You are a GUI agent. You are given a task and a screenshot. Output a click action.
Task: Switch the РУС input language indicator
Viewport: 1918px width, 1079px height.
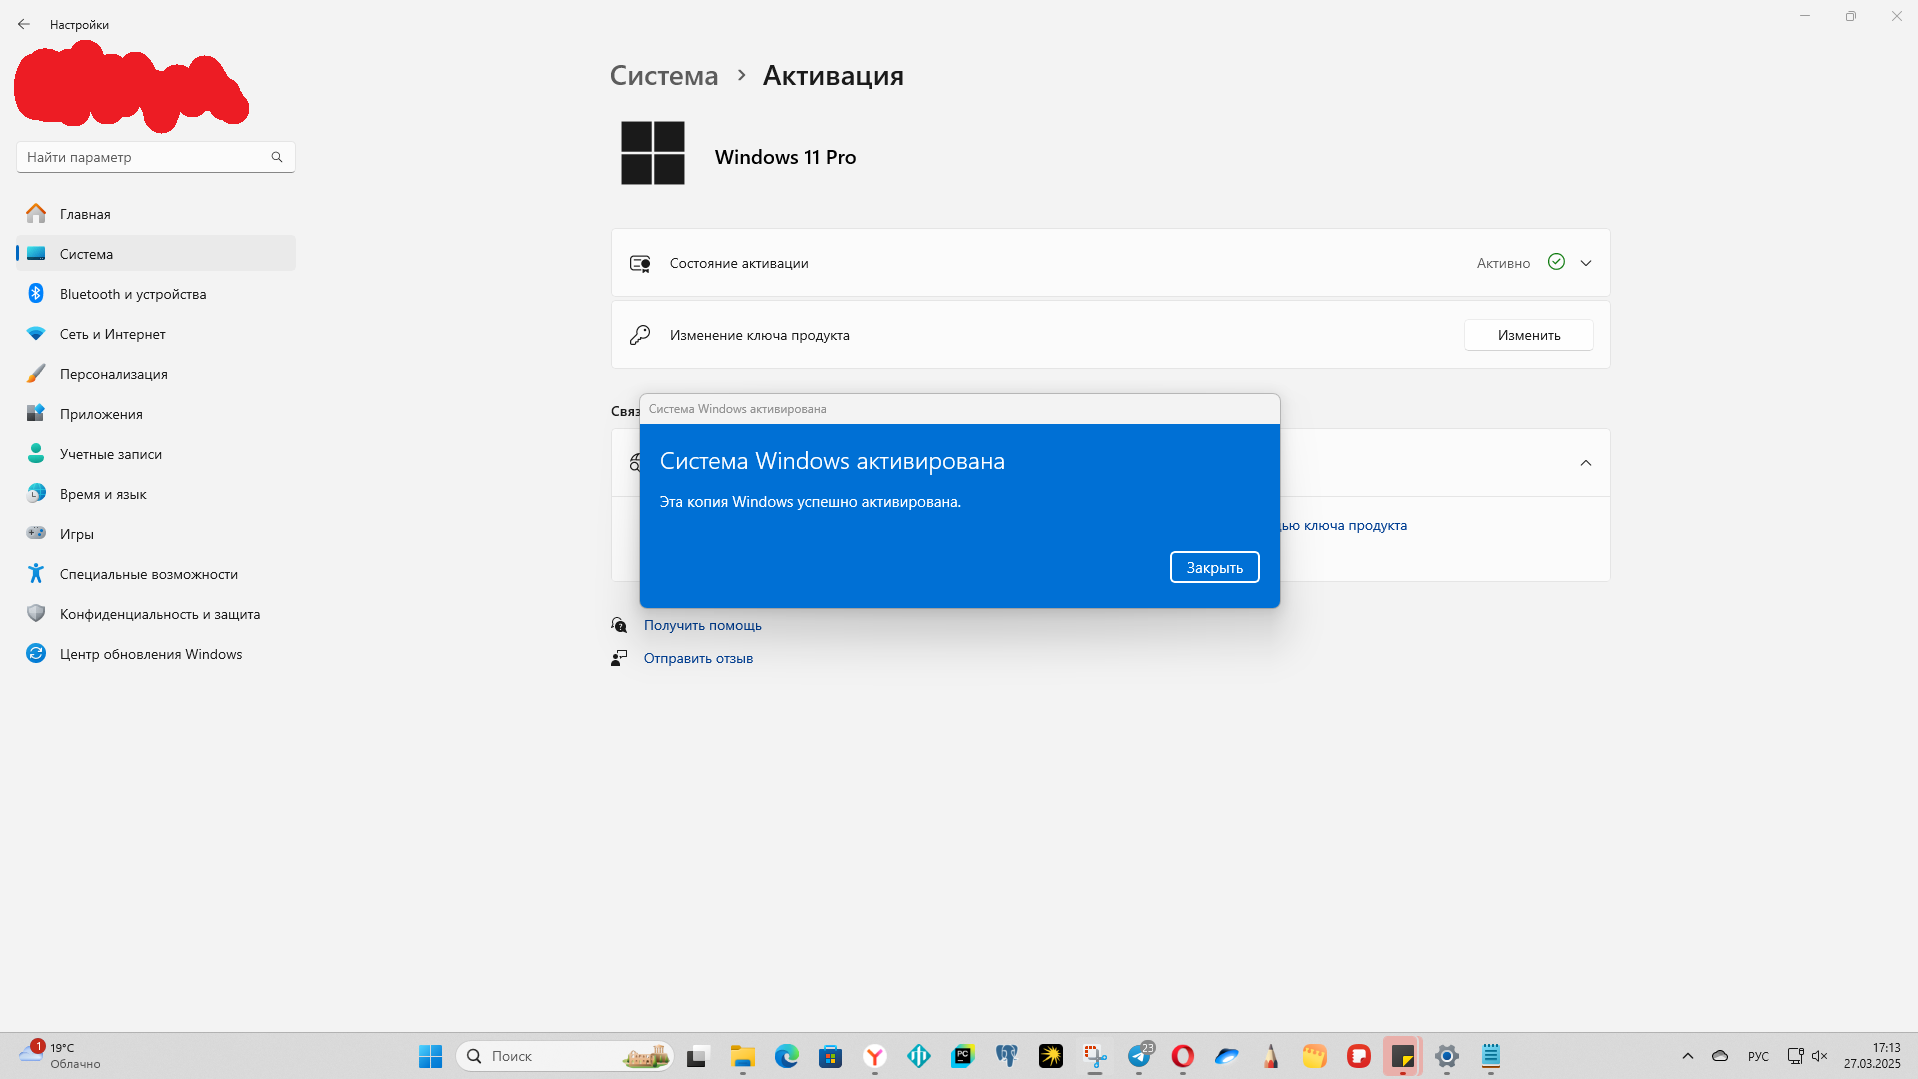pos(1758,1056)
